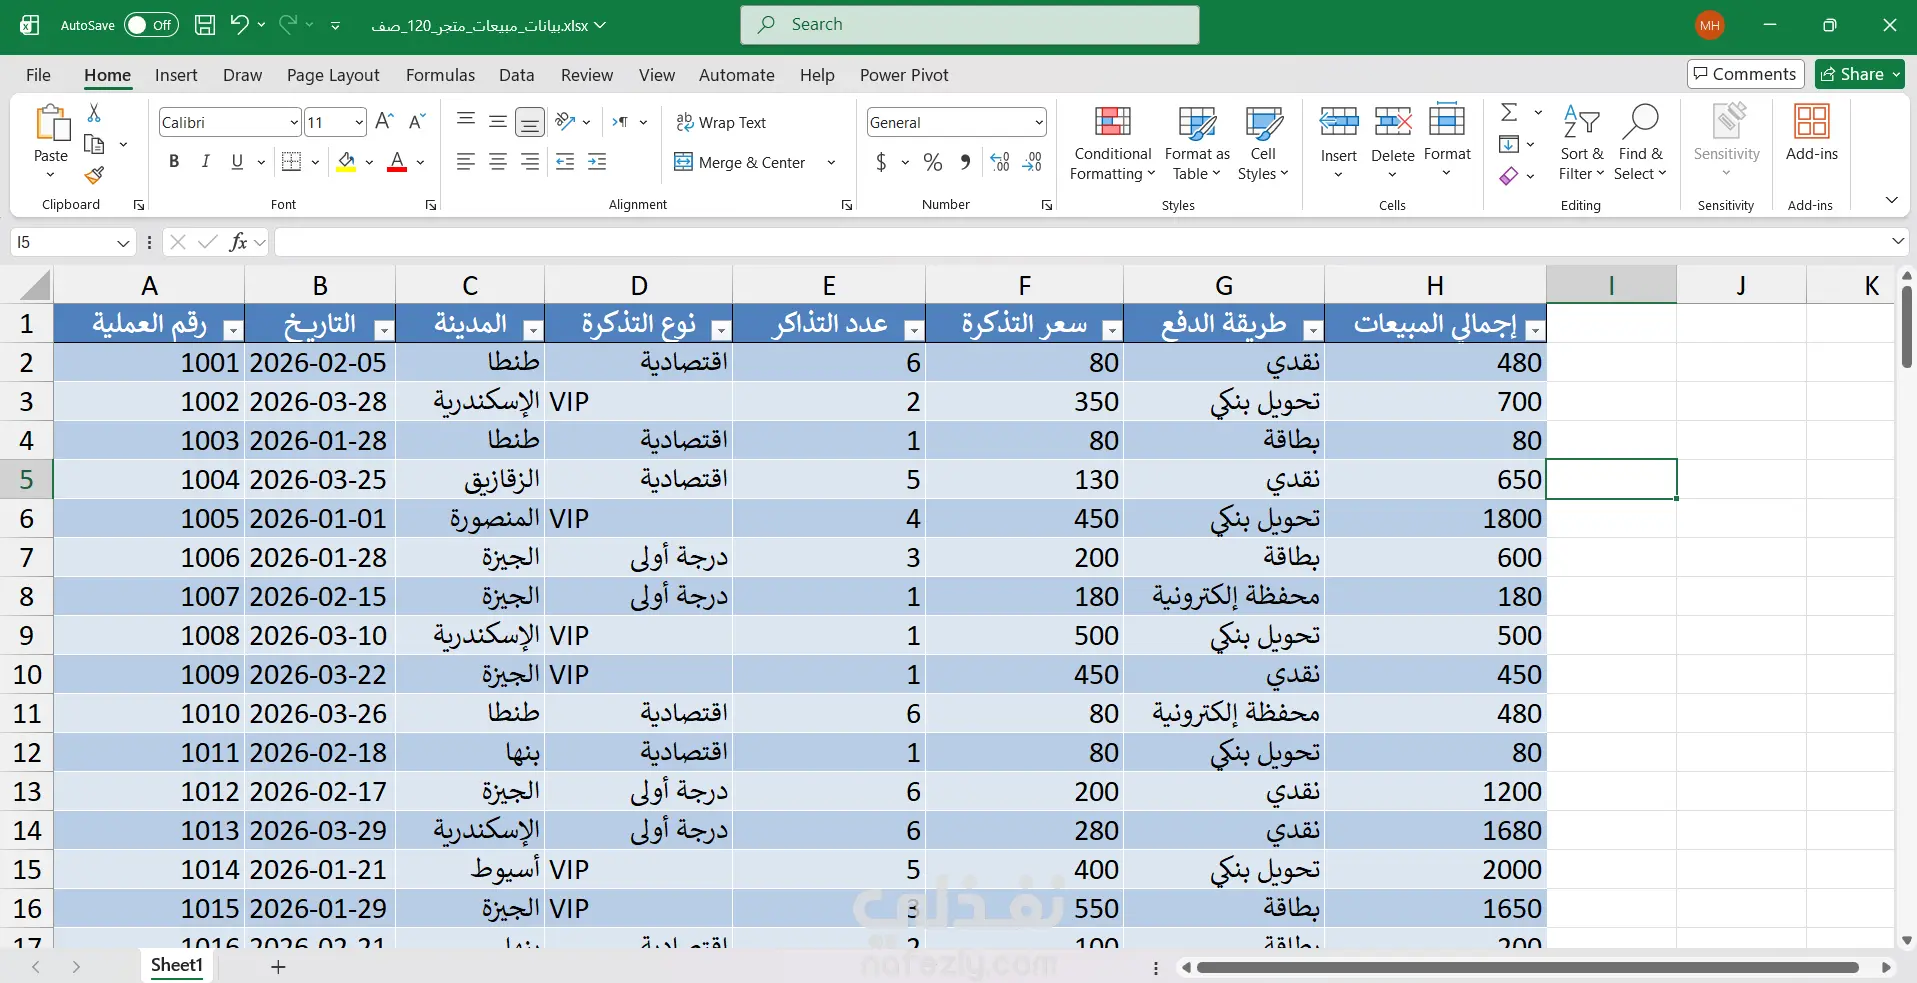
Task: Toggle AutoSave switch
Action: coord(151,25)
